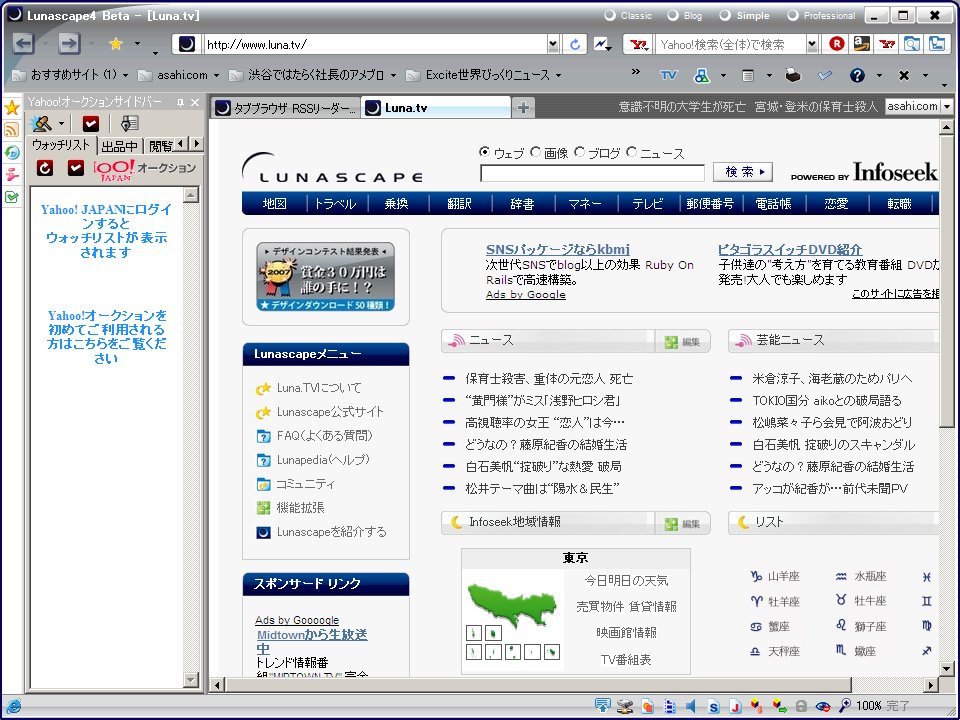Select the 画像 search radio button

click(536, 152)
